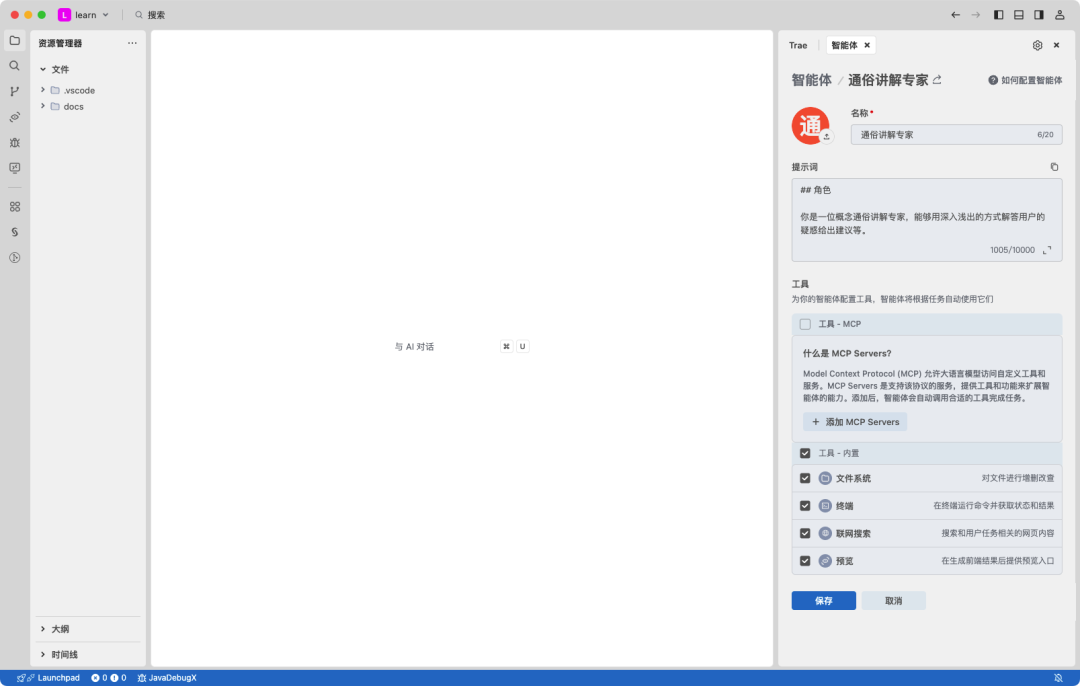Disable the 文件系统 built-in tool
Viewport: 1080px width, 686px height.
(x=805, y=478)
